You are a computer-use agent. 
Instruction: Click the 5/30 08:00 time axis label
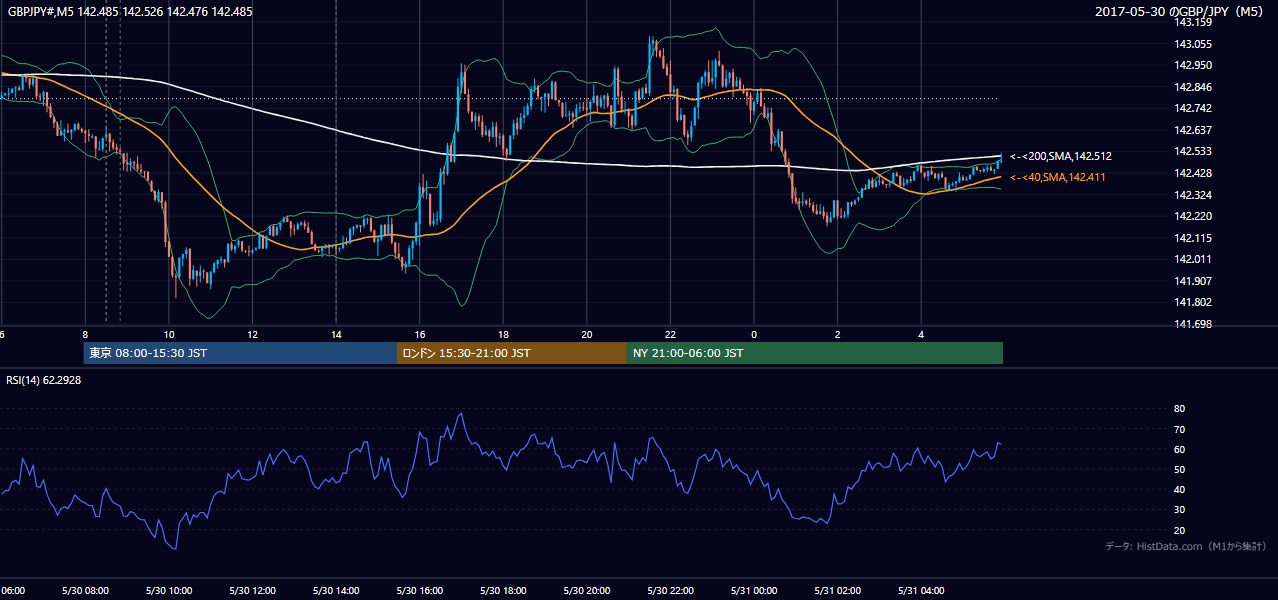tap(85, 591)
